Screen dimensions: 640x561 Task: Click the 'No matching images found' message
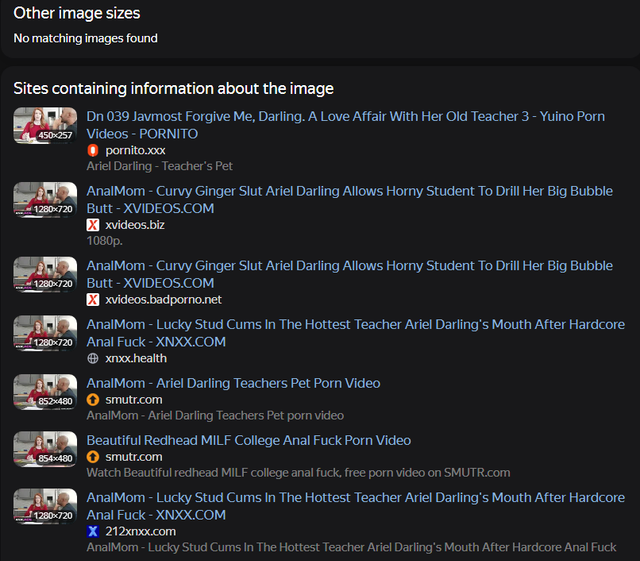click(85, 38)
